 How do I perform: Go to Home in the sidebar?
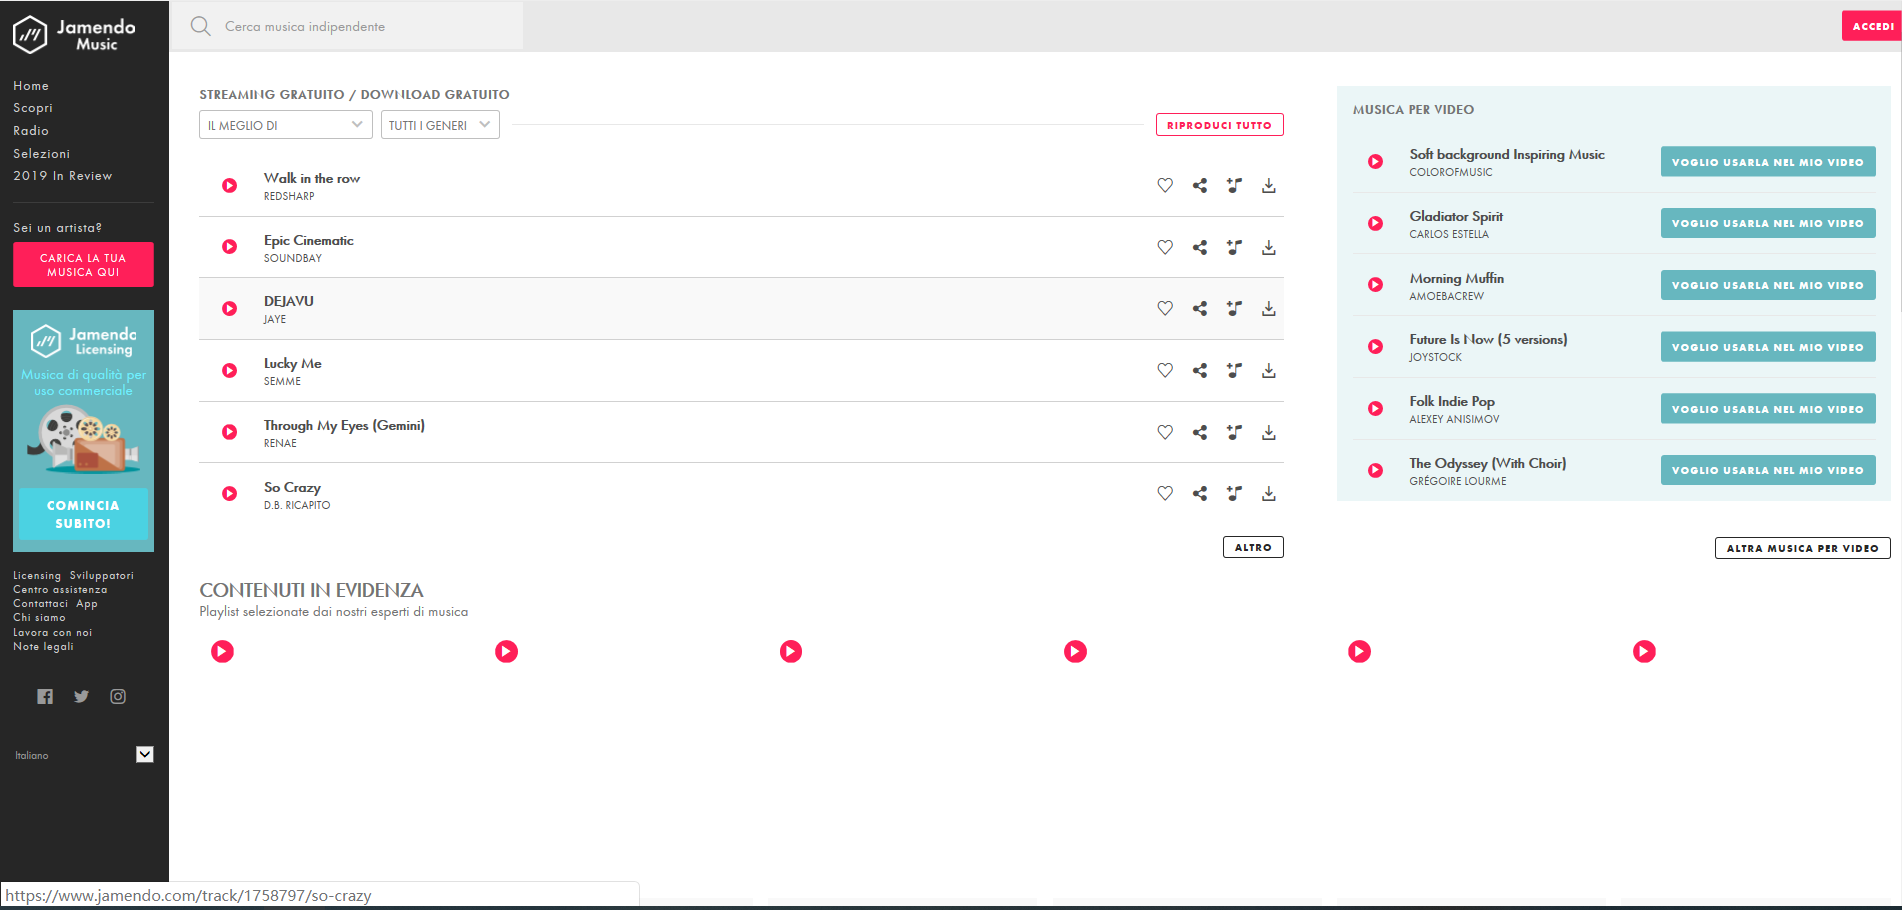31,86
